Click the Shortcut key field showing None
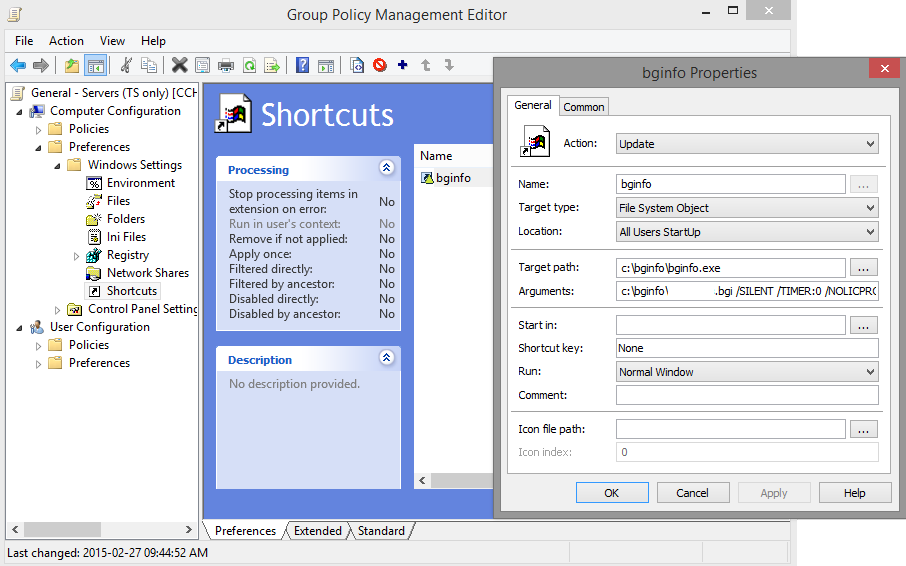The image size is (906, 566). (x=747, y=348)
